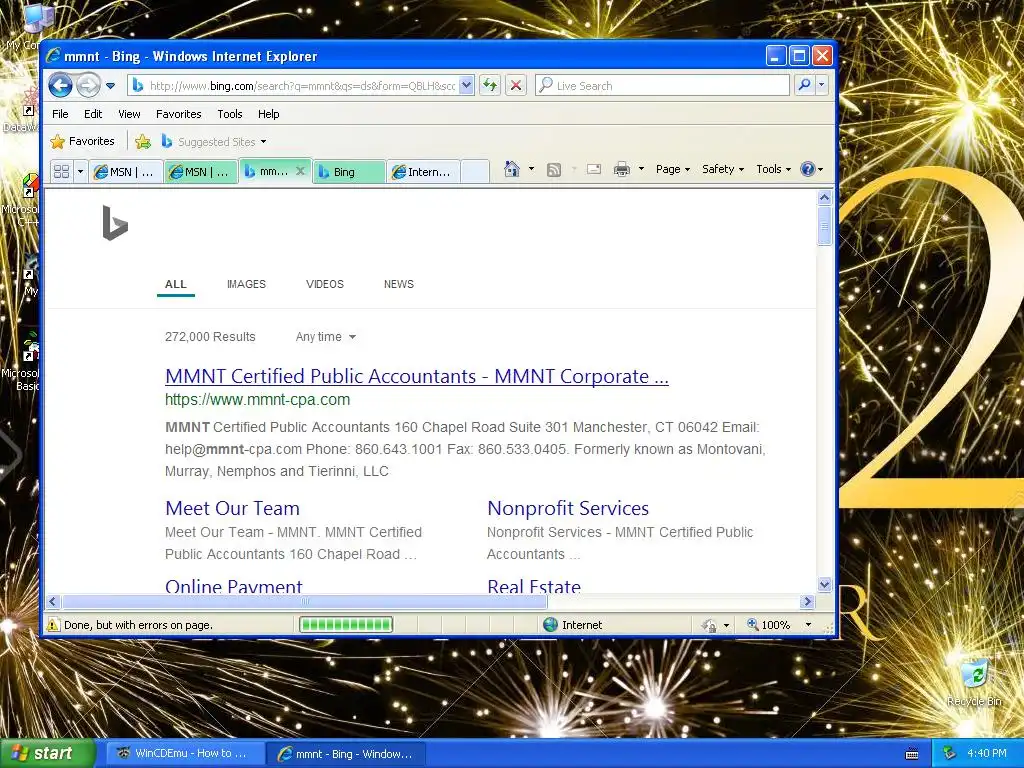Click the Live Search magnifier button
The width and height of the screenshot is (1024, 768).
point(805,86)
